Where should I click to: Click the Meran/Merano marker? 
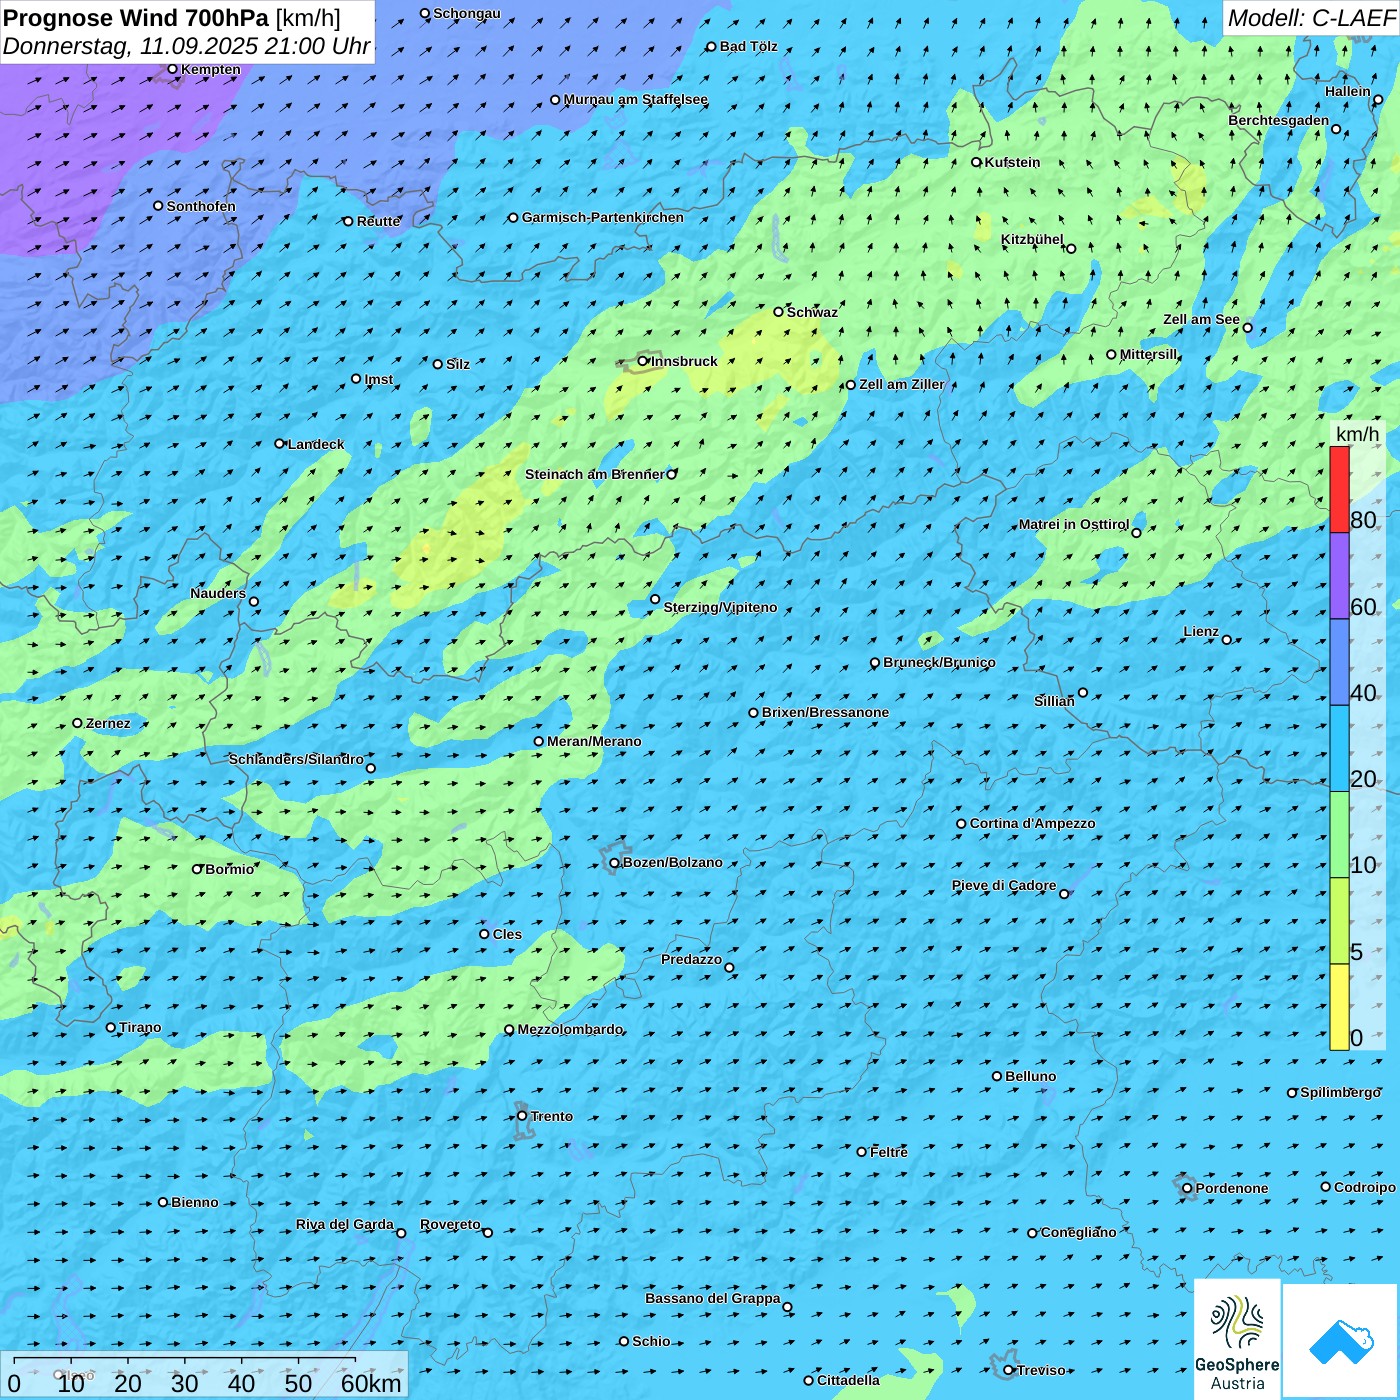pos(538,741)
